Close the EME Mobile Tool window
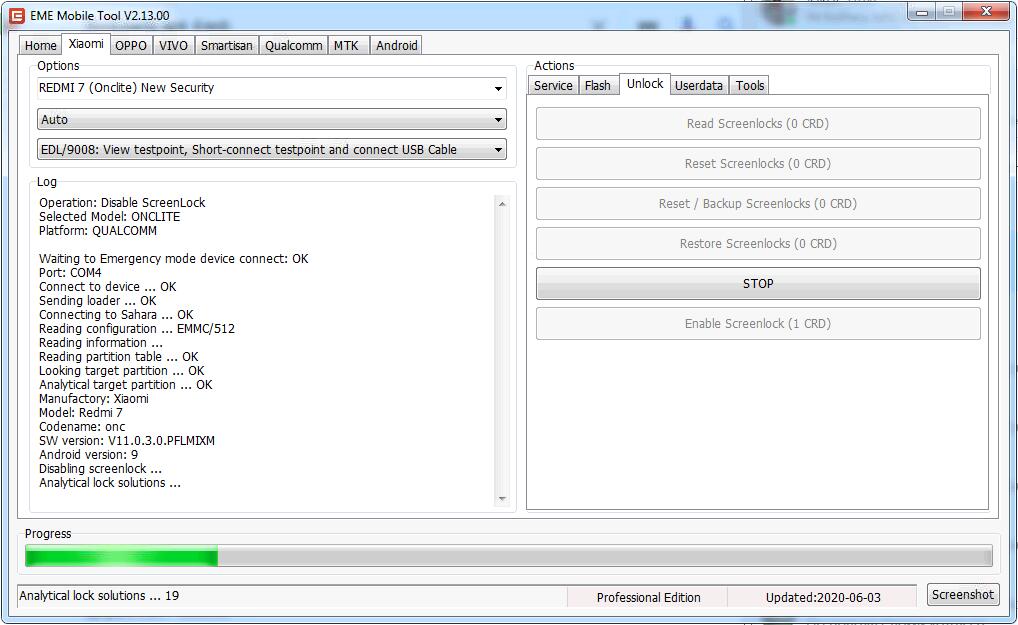Viewport: 1018px width, 625px height. click(986, 11)
